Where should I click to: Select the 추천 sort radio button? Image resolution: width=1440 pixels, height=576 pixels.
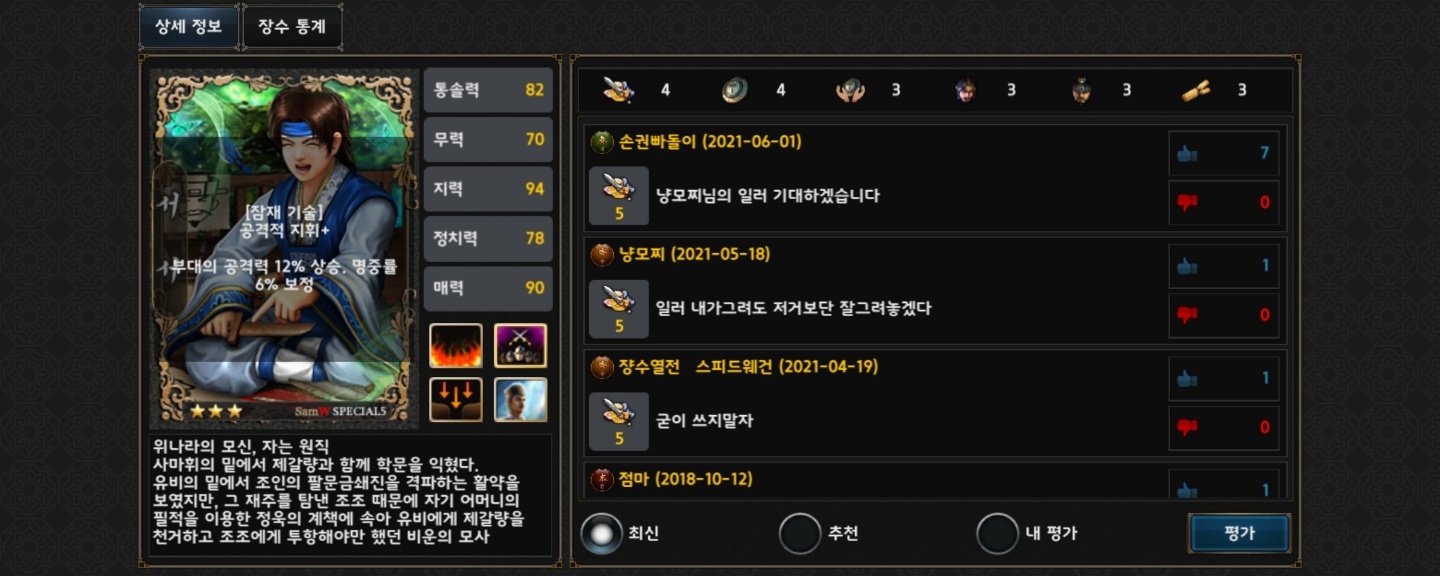(x=800, y=534)
